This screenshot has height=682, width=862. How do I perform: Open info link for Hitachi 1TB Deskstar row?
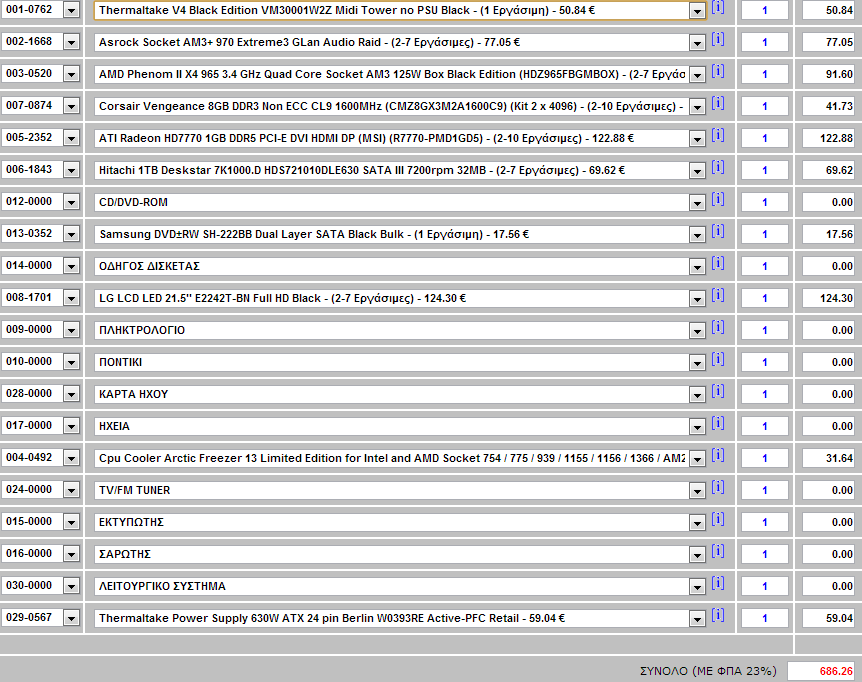coord(718,168)
